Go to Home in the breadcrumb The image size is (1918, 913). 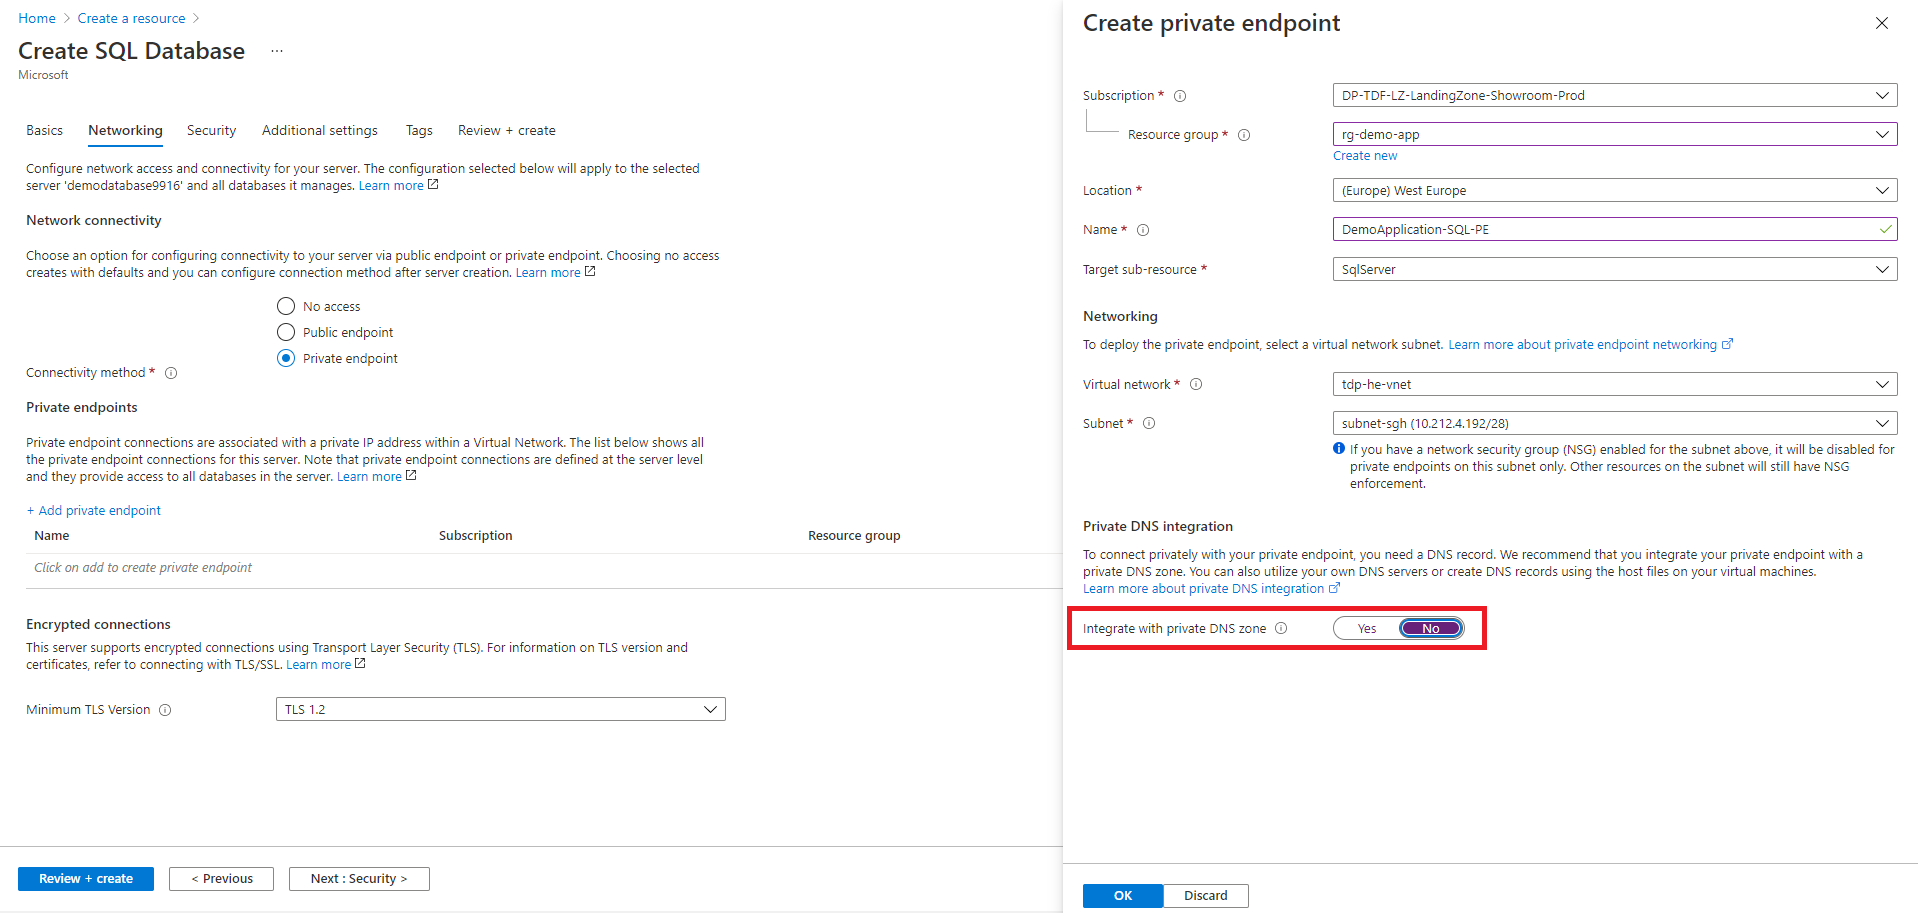tap(37, 18)
